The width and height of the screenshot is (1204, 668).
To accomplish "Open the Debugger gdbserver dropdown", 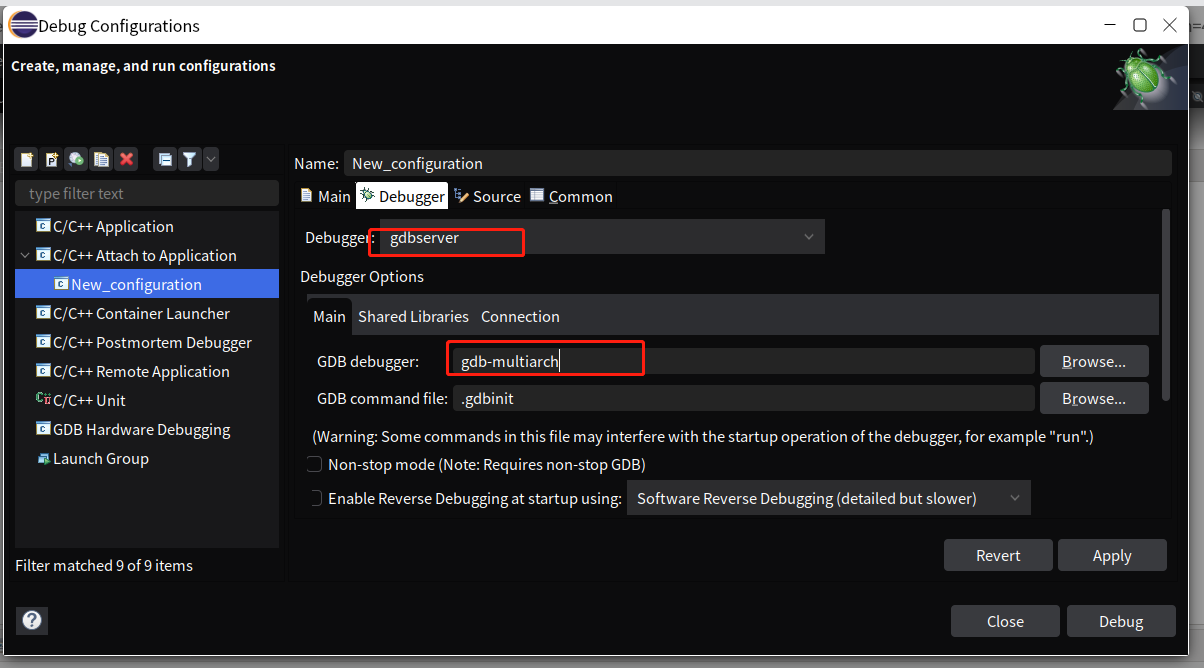I will point(602,237).
